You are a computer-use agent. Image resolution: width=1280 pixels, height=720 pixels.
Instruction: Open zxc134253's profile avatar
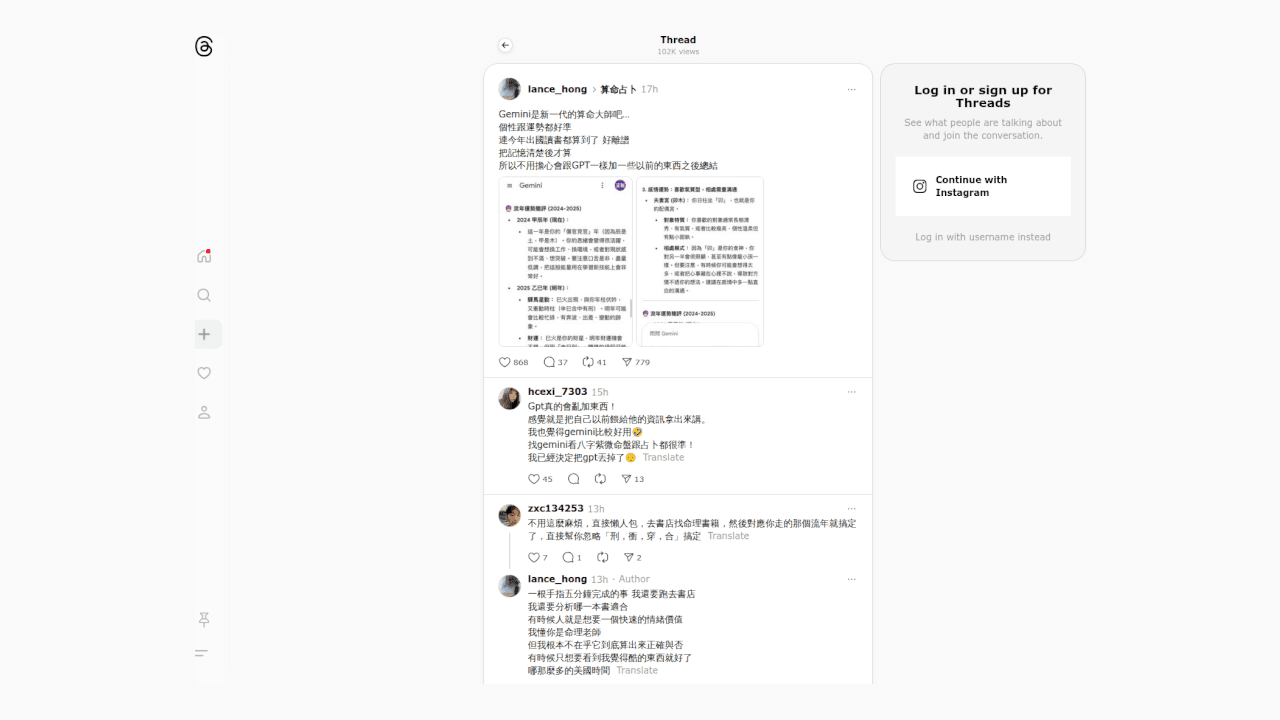[510, 515]
